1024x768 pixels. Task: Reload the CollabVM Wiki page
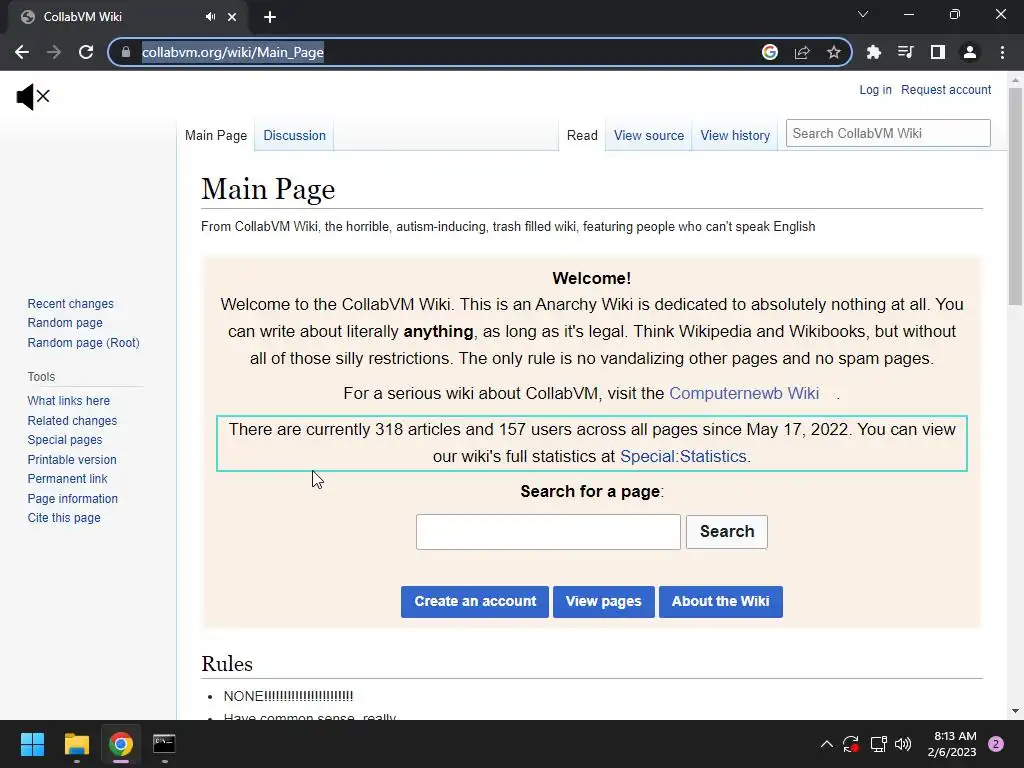coord(86,52)
